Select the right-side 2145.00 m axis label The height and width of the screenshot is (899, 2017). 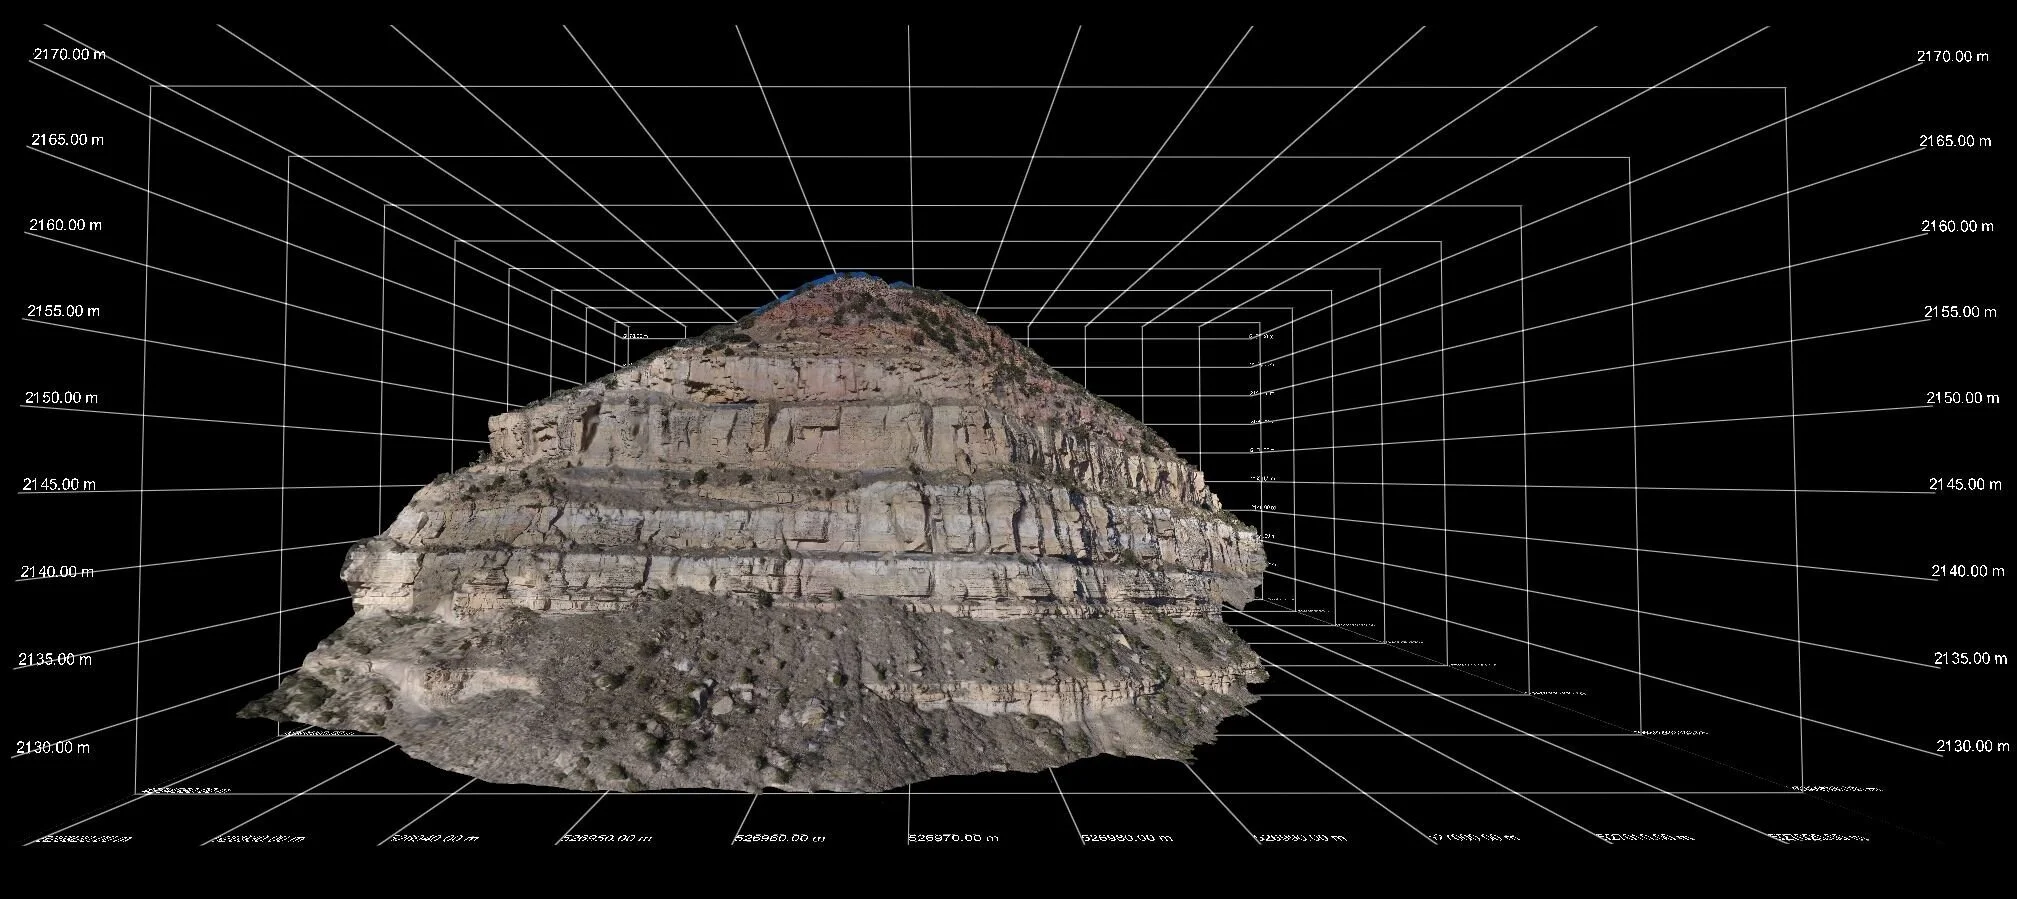pos(1965,484)
